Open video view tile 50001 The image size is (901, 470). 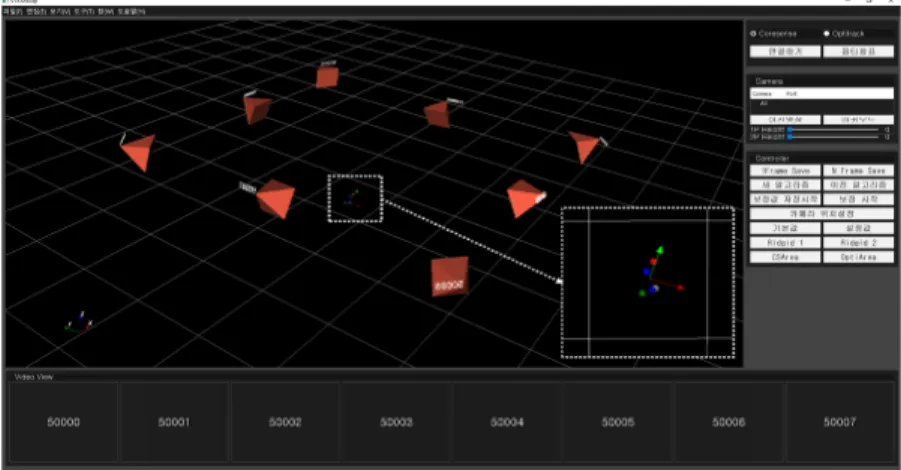[174, 422]
